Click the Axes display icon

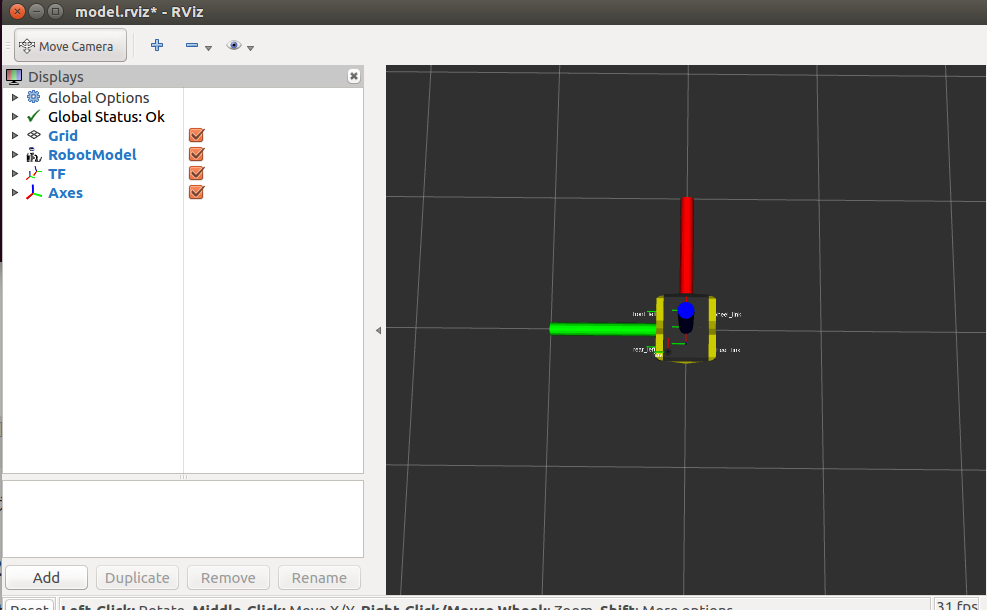pyautogui.click(x=33, y=193)
